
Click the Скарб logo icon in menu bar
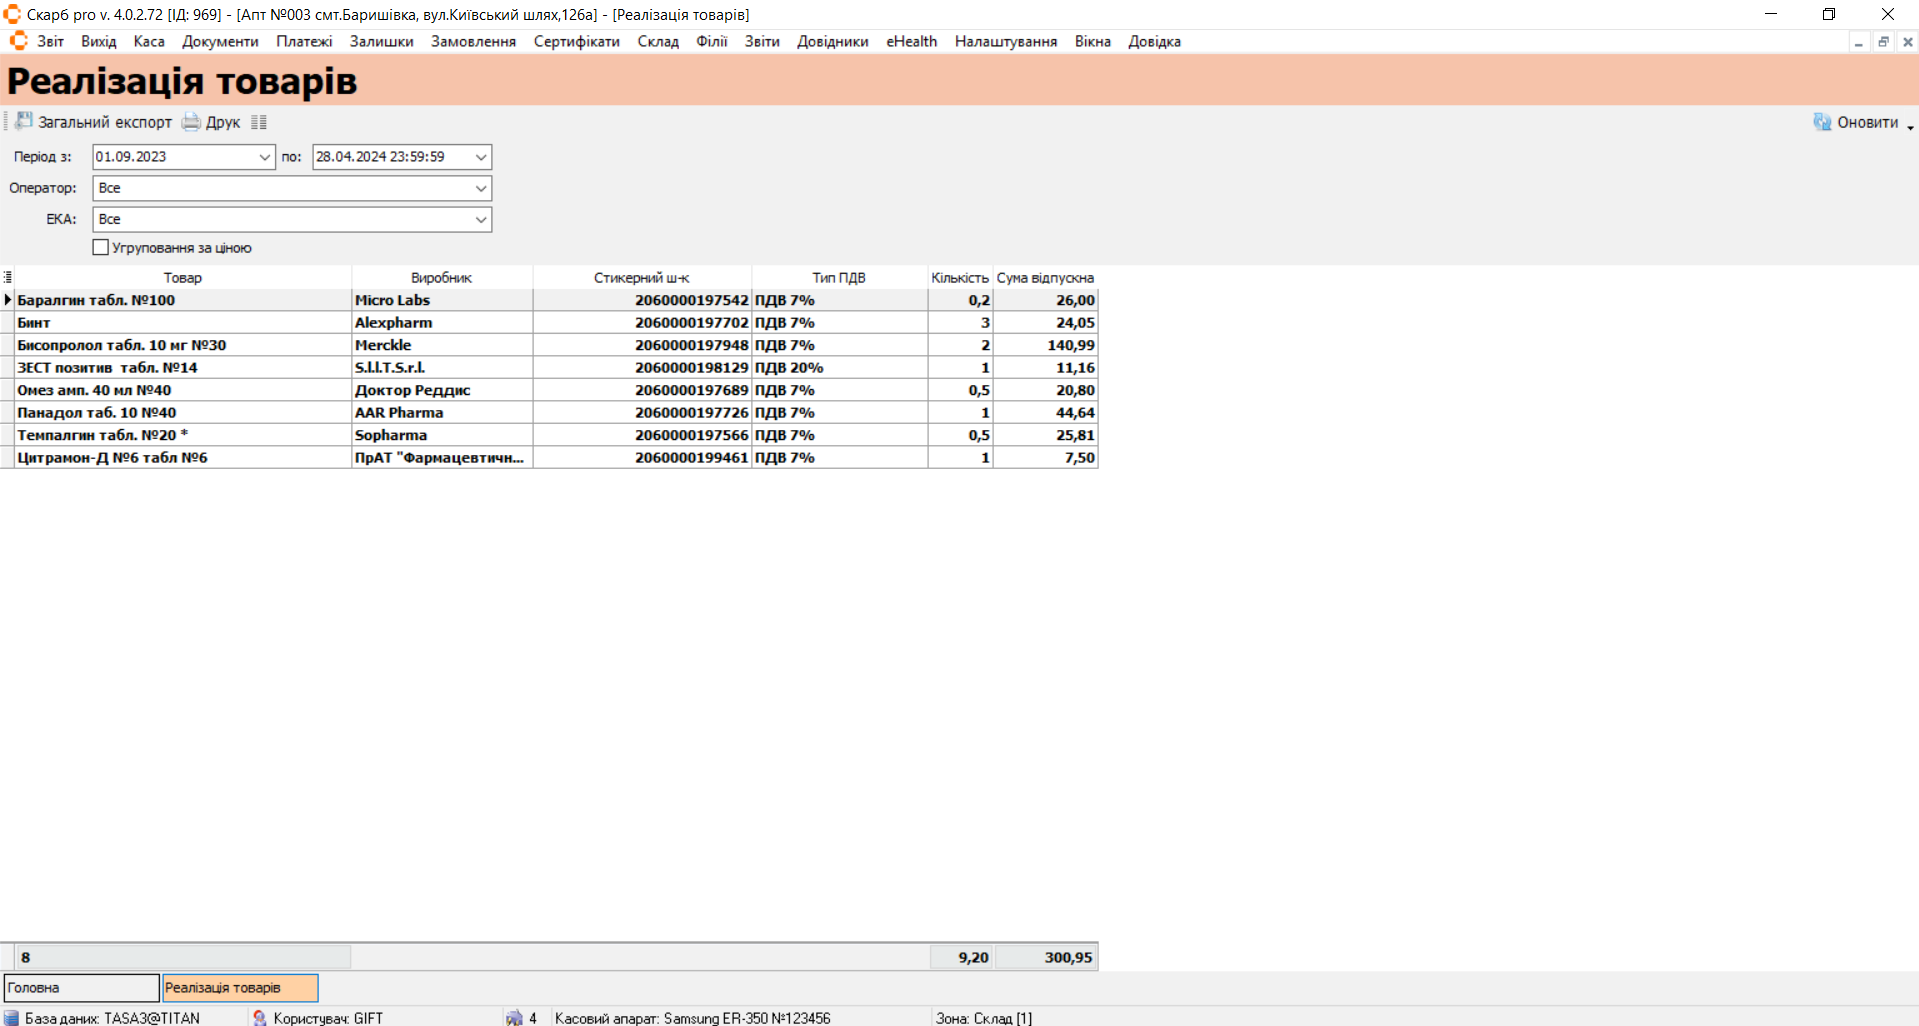pyautogui.click(x=18, y=41)
